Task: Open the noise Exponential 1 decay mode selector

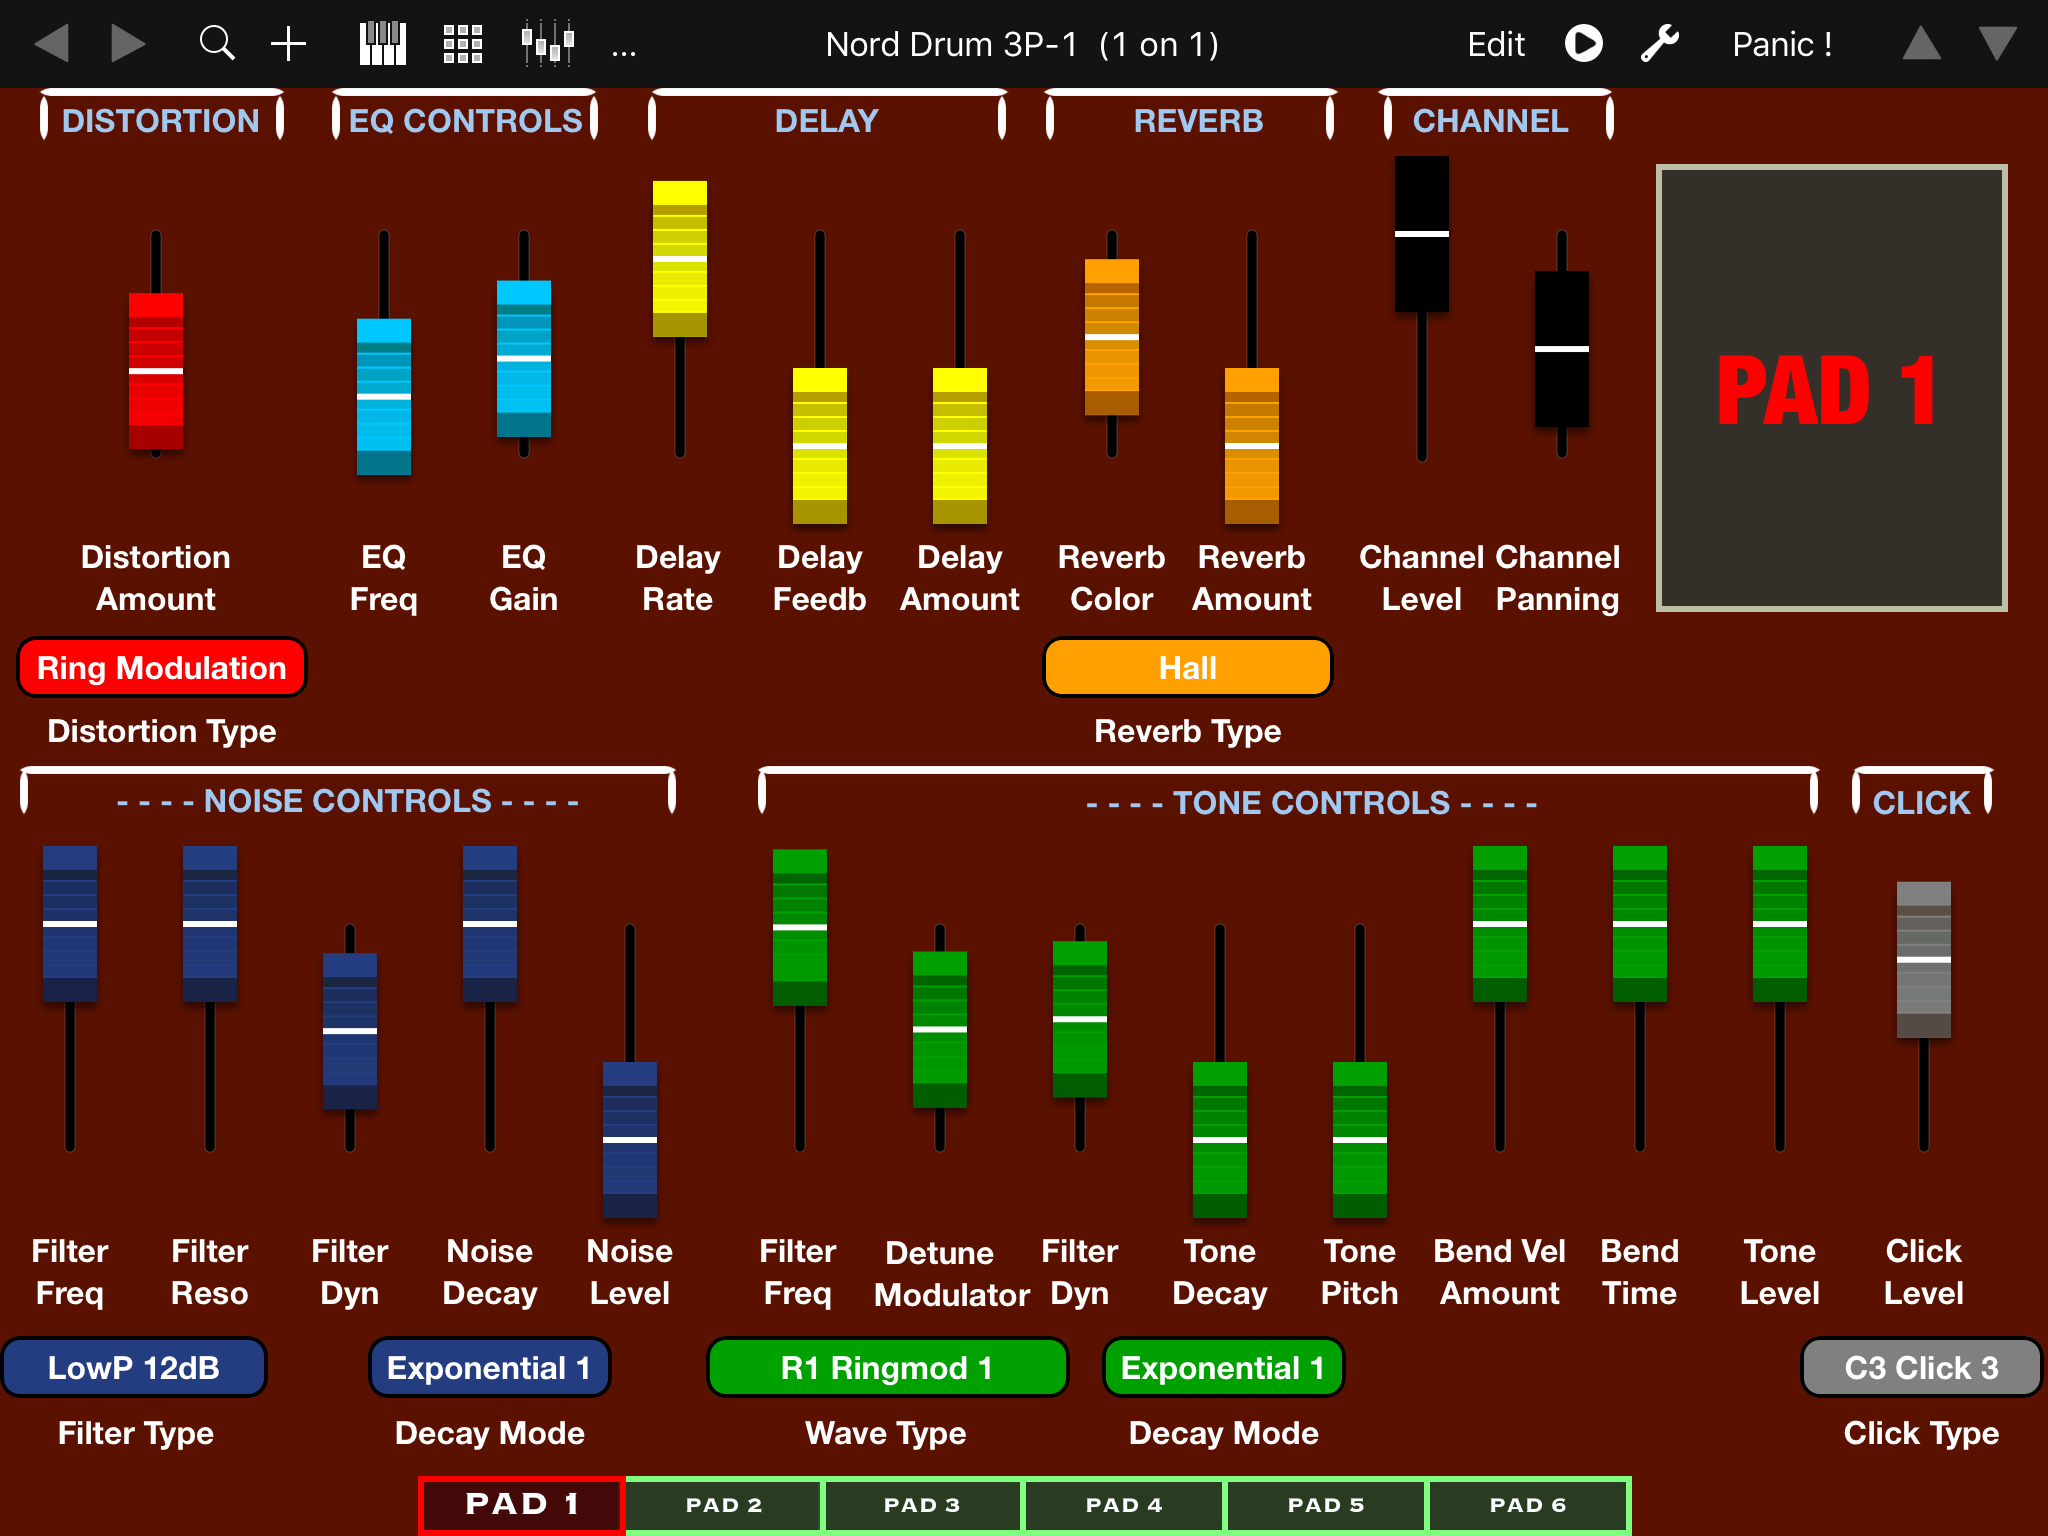Action: [x=489, y=1367]
